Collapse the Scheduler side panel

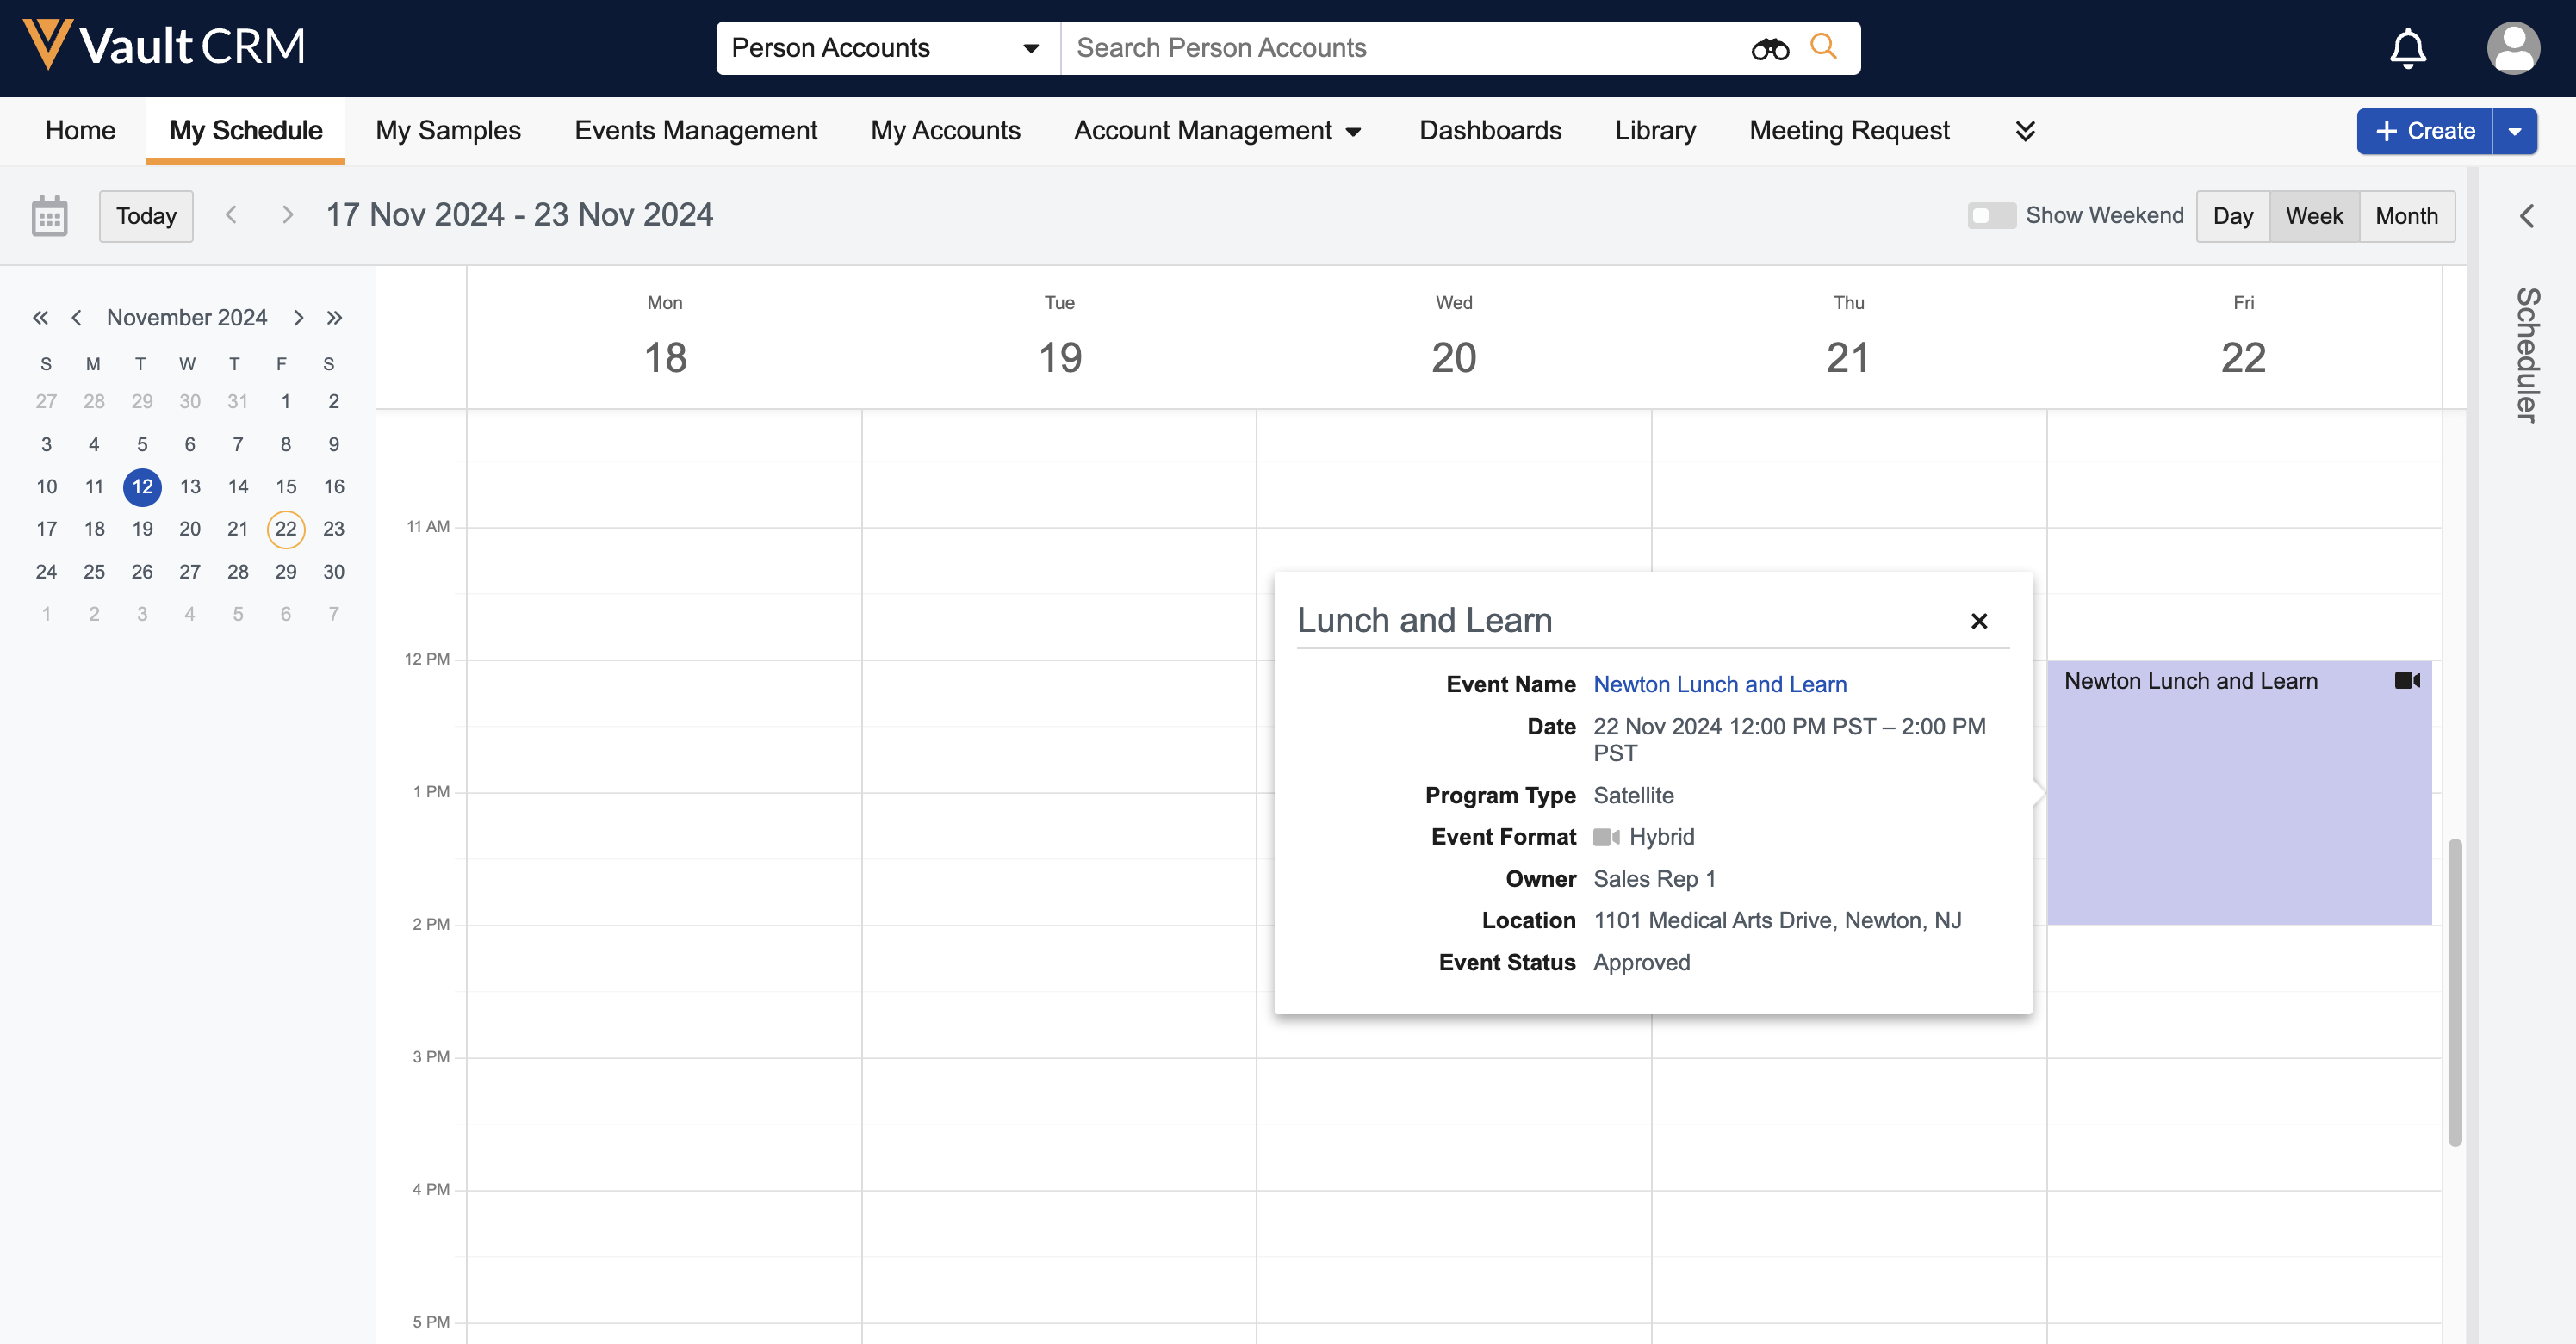[2527, 216]
